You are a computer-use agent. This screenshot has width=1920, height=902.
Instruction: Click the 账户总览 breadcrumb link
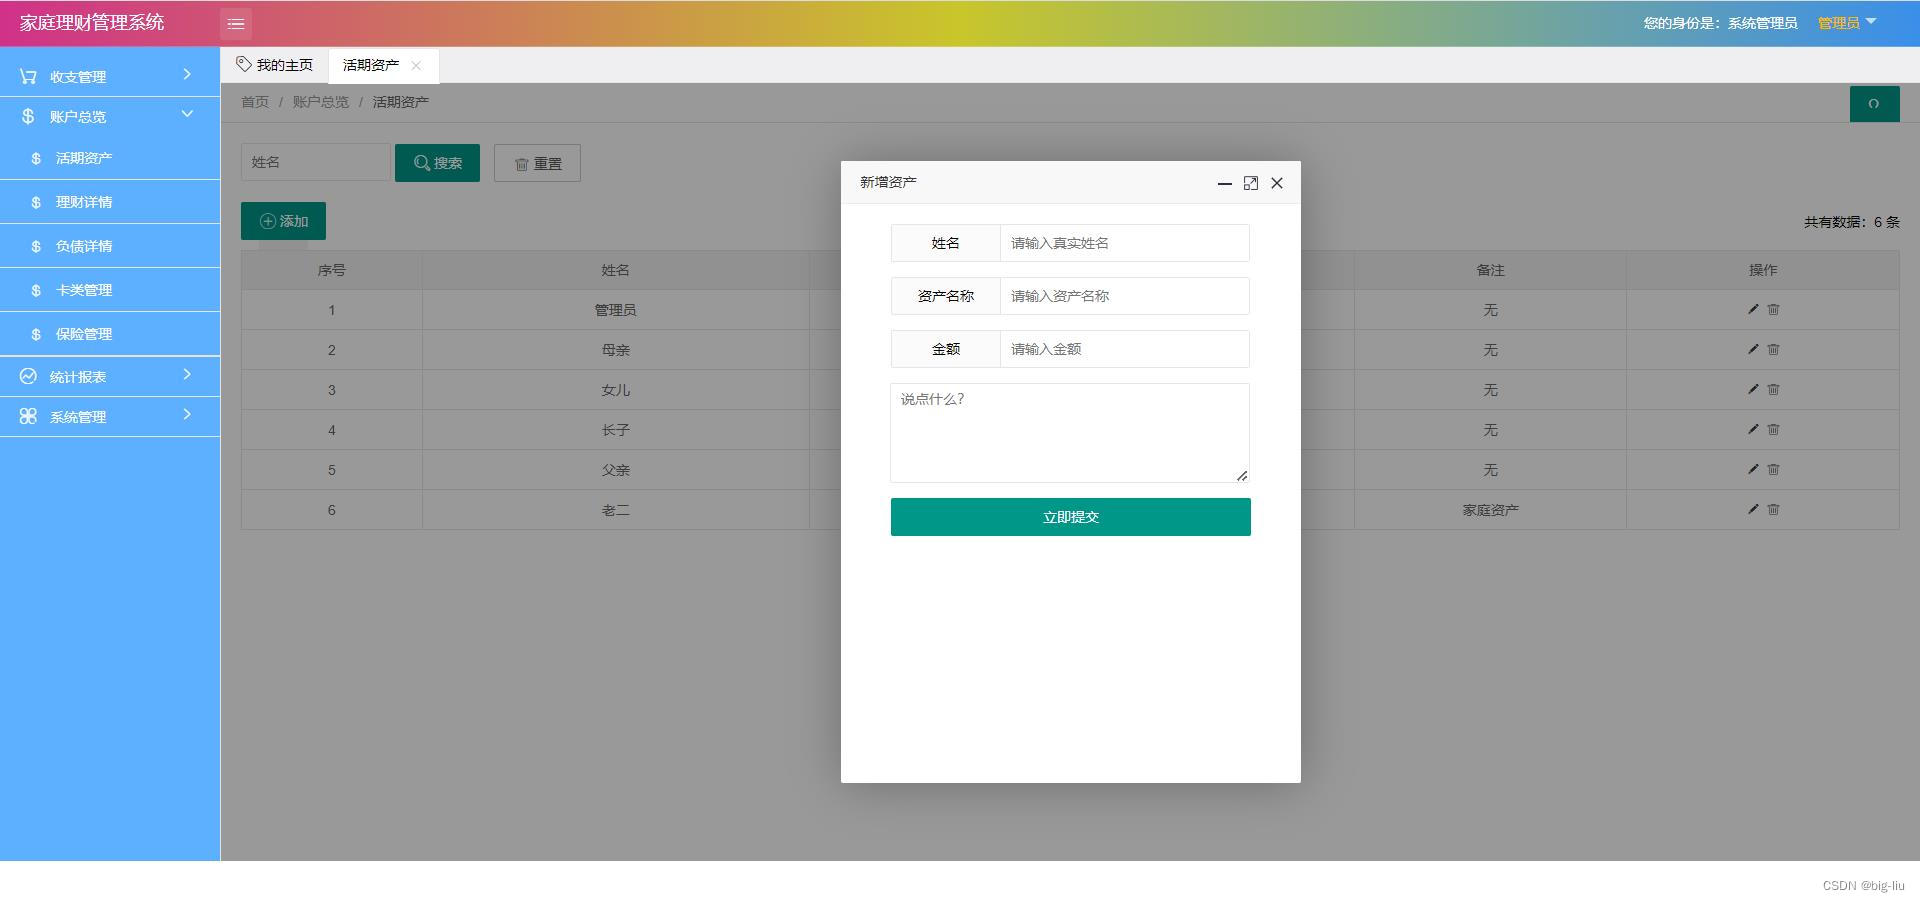[x=321, y=102]
